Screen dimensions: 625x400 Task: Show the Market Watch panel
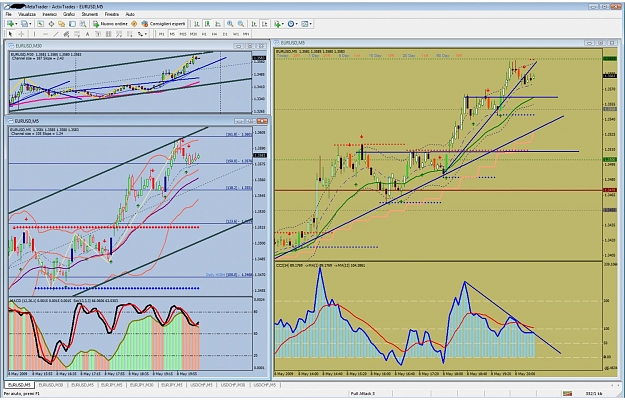pyautogui.click(x=41, y=24)
